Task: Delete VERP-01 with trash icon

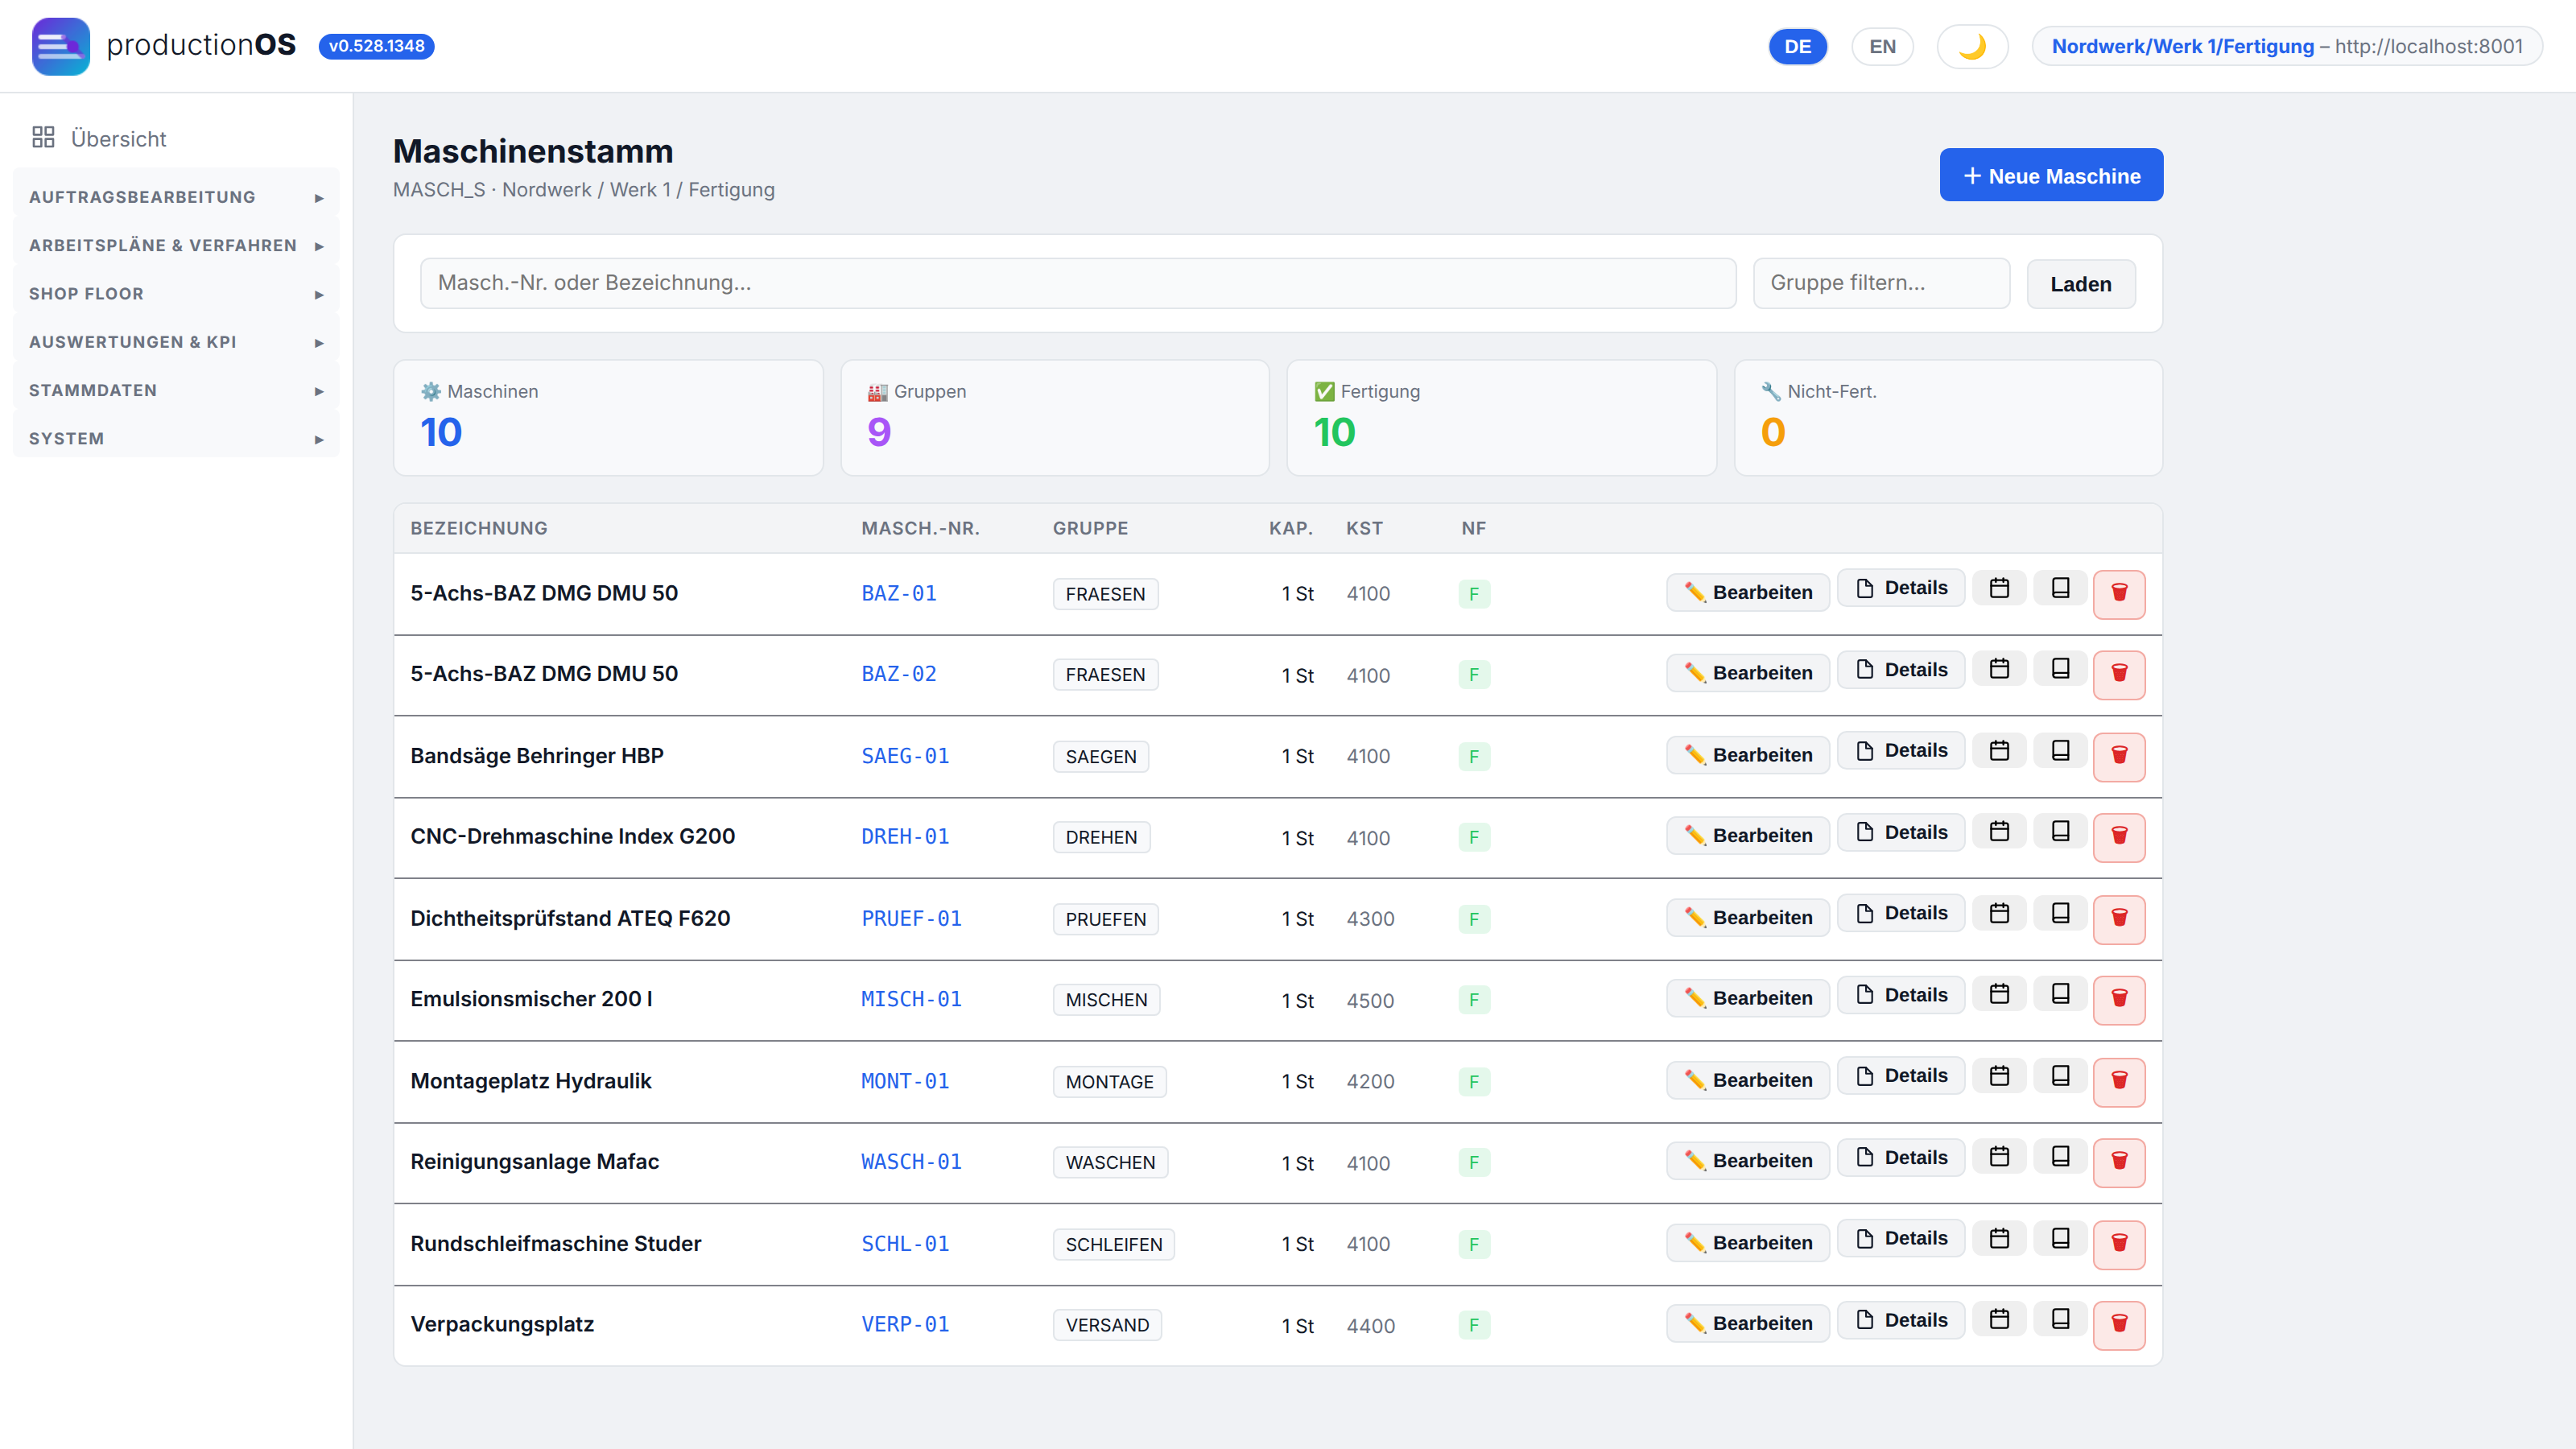Action: click(x=2119, y=1324)
